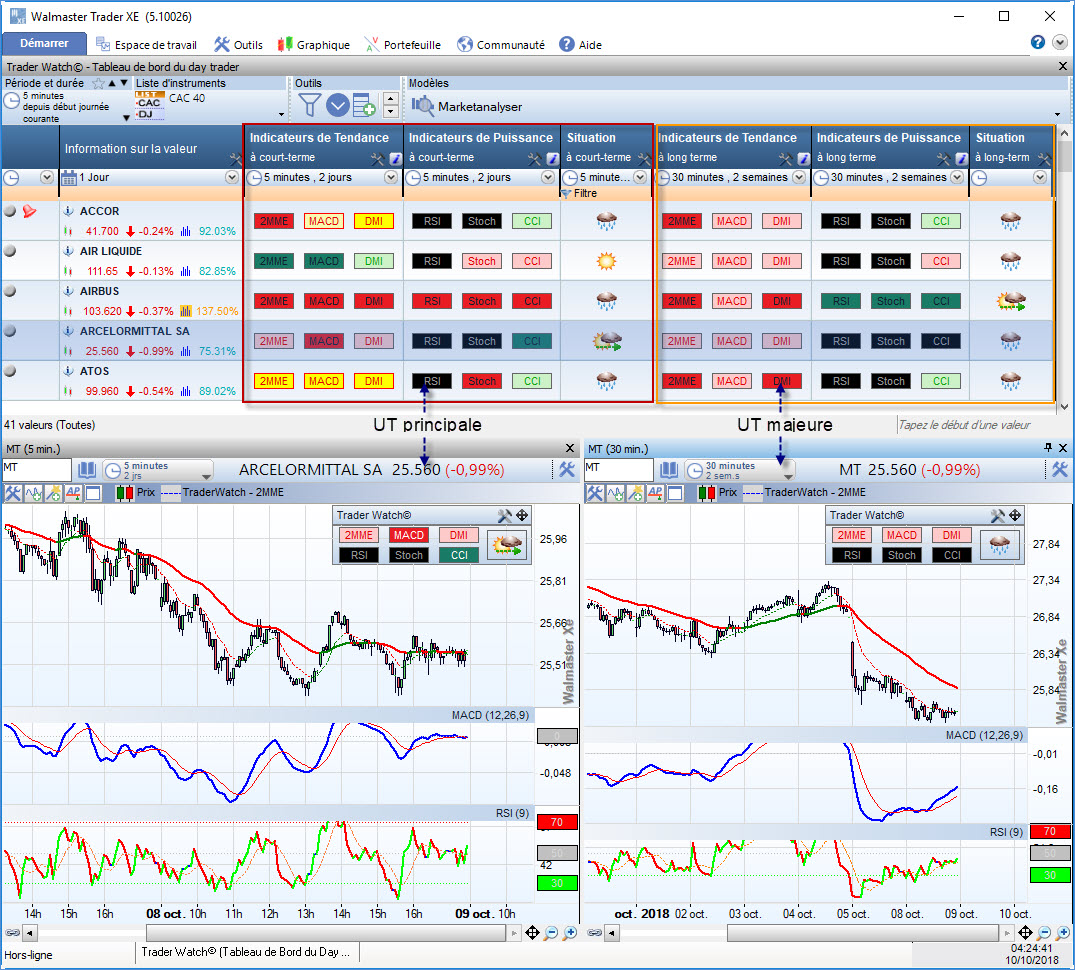Open the Communauté menu

tap(500, 45)
